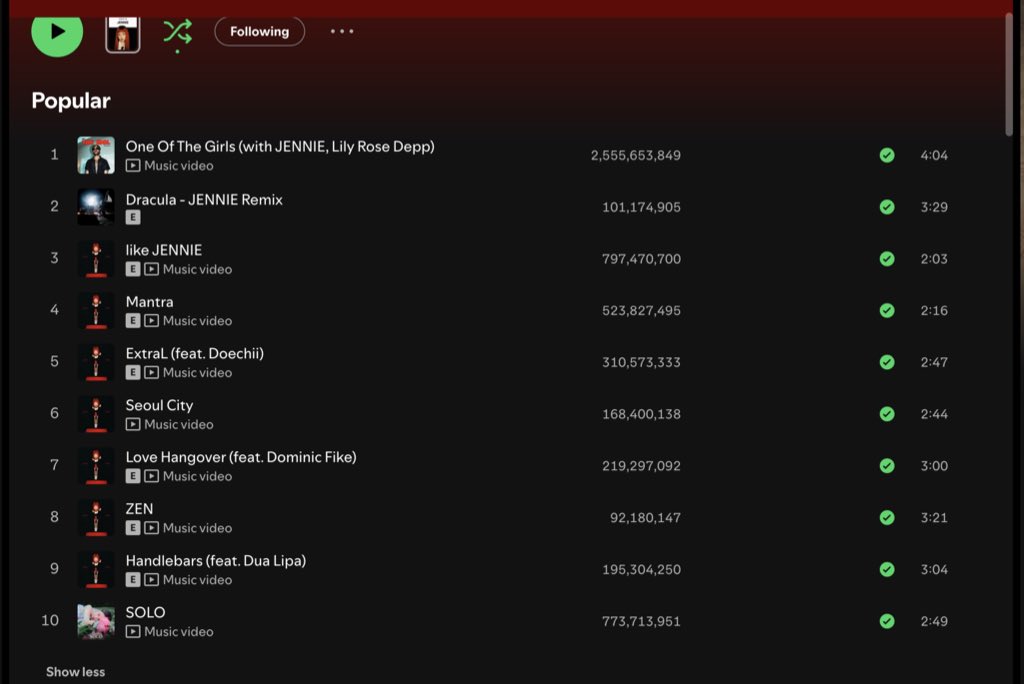
Task: Toggle saved checkmark on ZEN
Action: [x=887, y=517]
